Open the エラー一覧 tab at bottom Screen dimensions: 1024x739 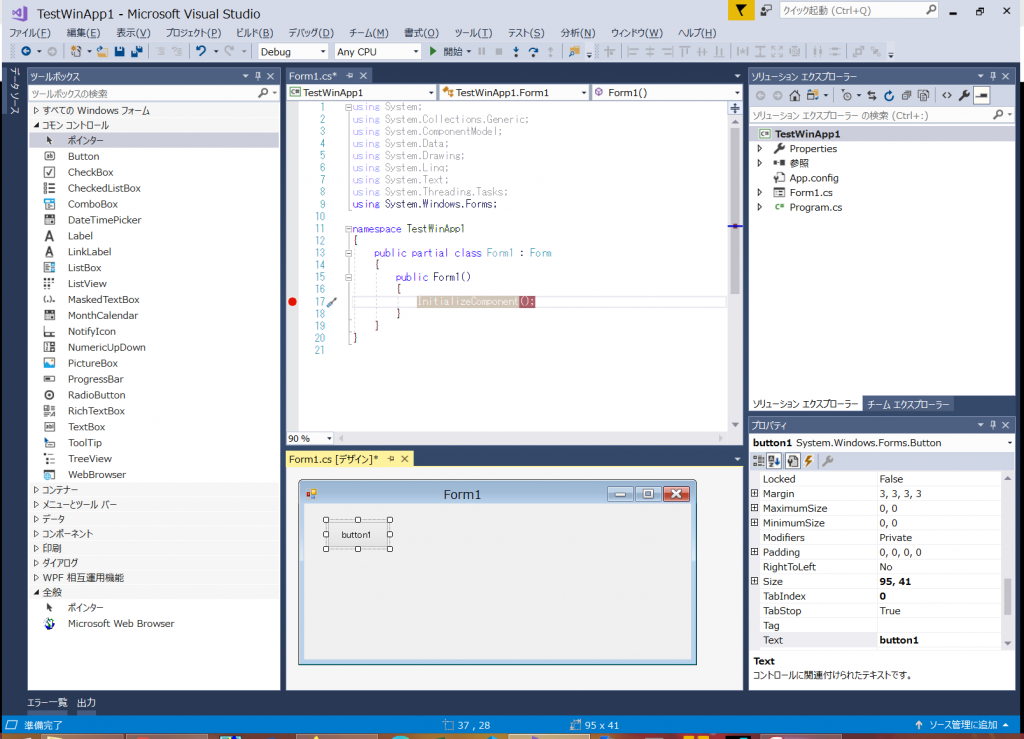(x=47, y=702)
